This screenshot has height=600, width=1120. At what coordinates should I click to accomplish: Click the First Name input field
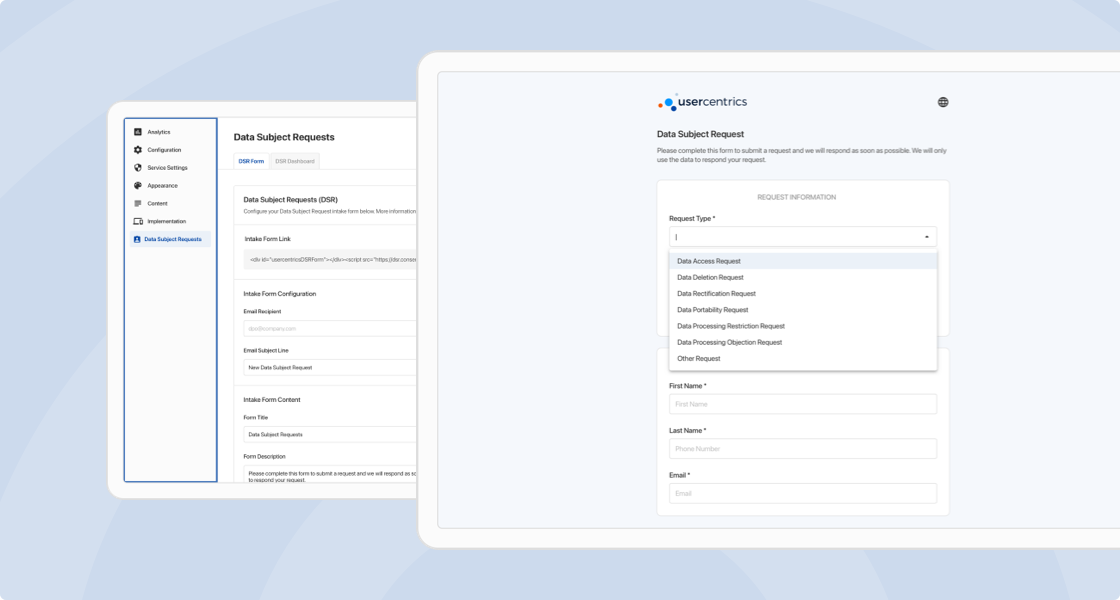point(803,404)
